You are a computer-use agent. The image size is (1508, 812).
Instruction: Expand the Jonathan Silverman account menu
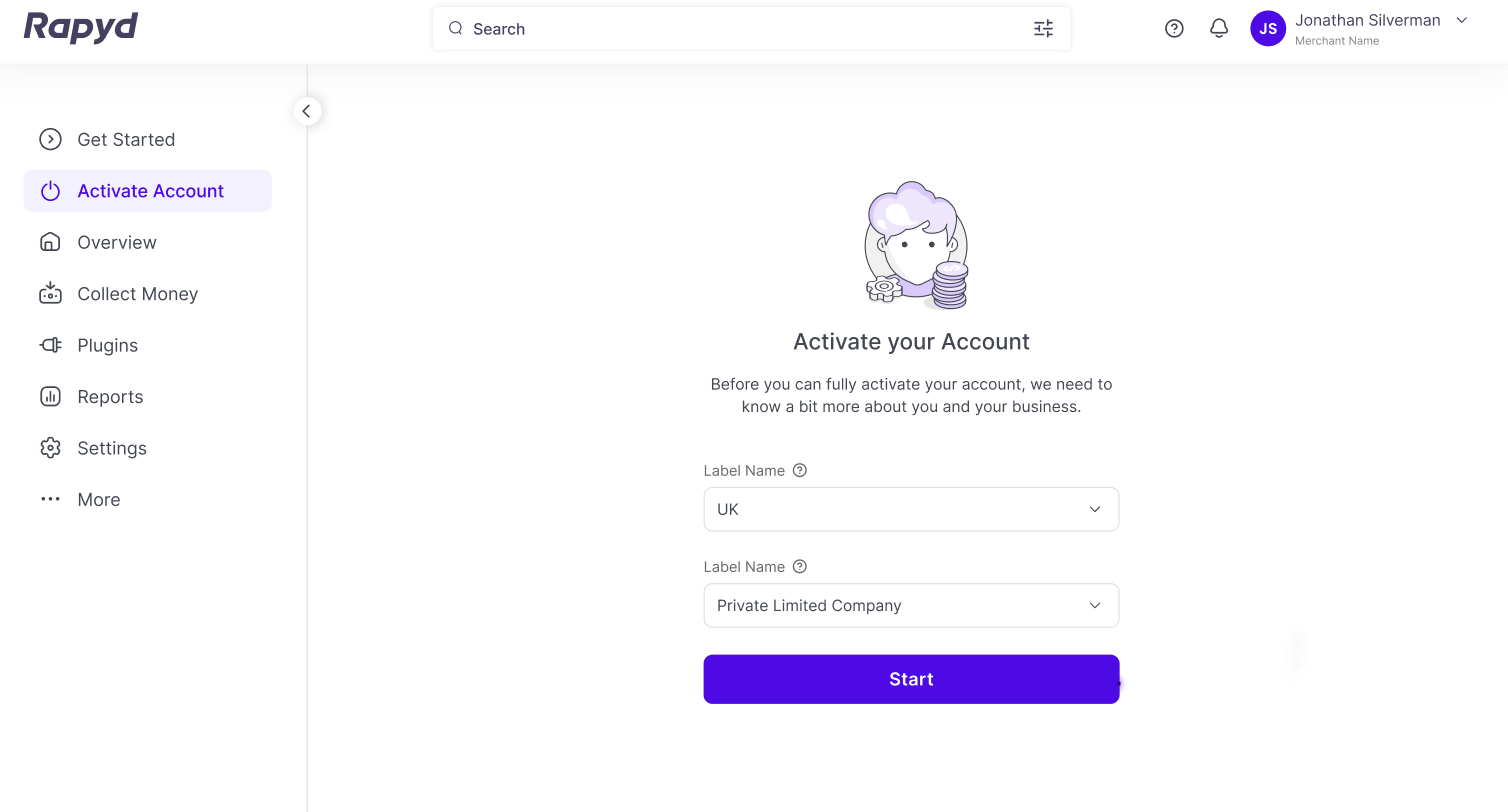[1461, 21]
